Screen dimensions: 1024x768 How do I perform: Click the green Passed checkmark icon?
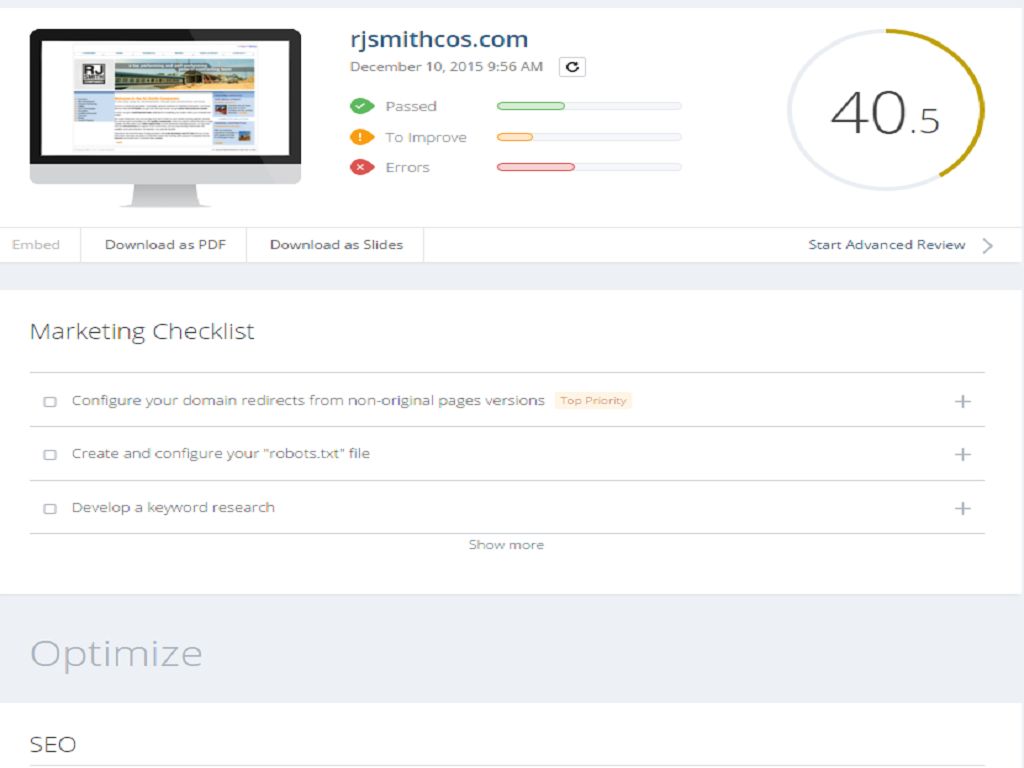362,106
